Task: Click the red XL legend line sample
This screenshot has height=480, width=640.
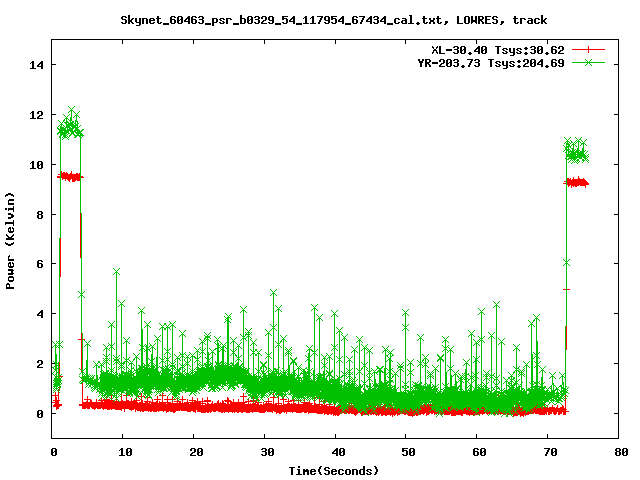Action: tap(588, 50)
